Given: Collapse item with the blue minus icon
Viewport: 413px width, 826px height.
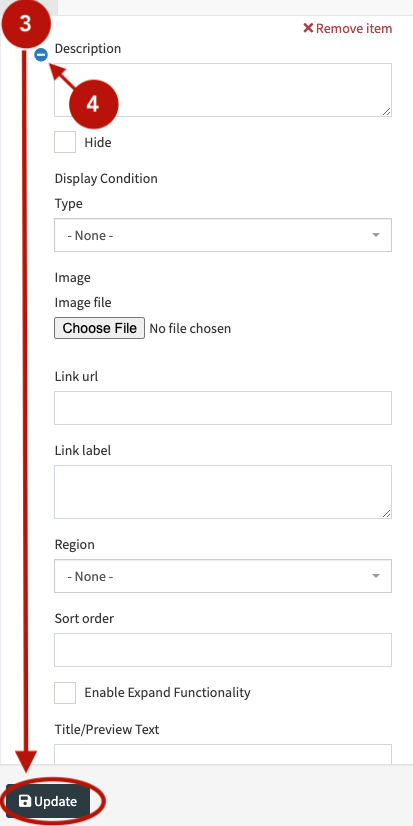Looking at the screenshot, I should 41,55.
